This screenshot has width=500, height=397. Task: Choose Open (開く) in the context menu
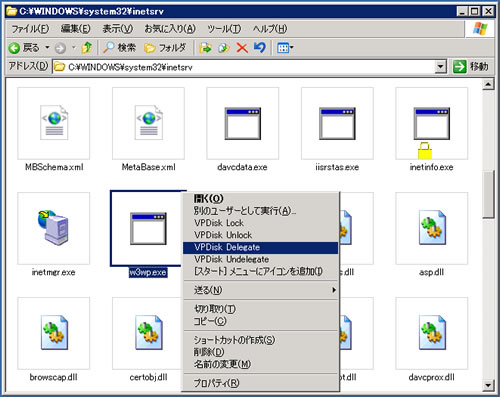point(260,199)
